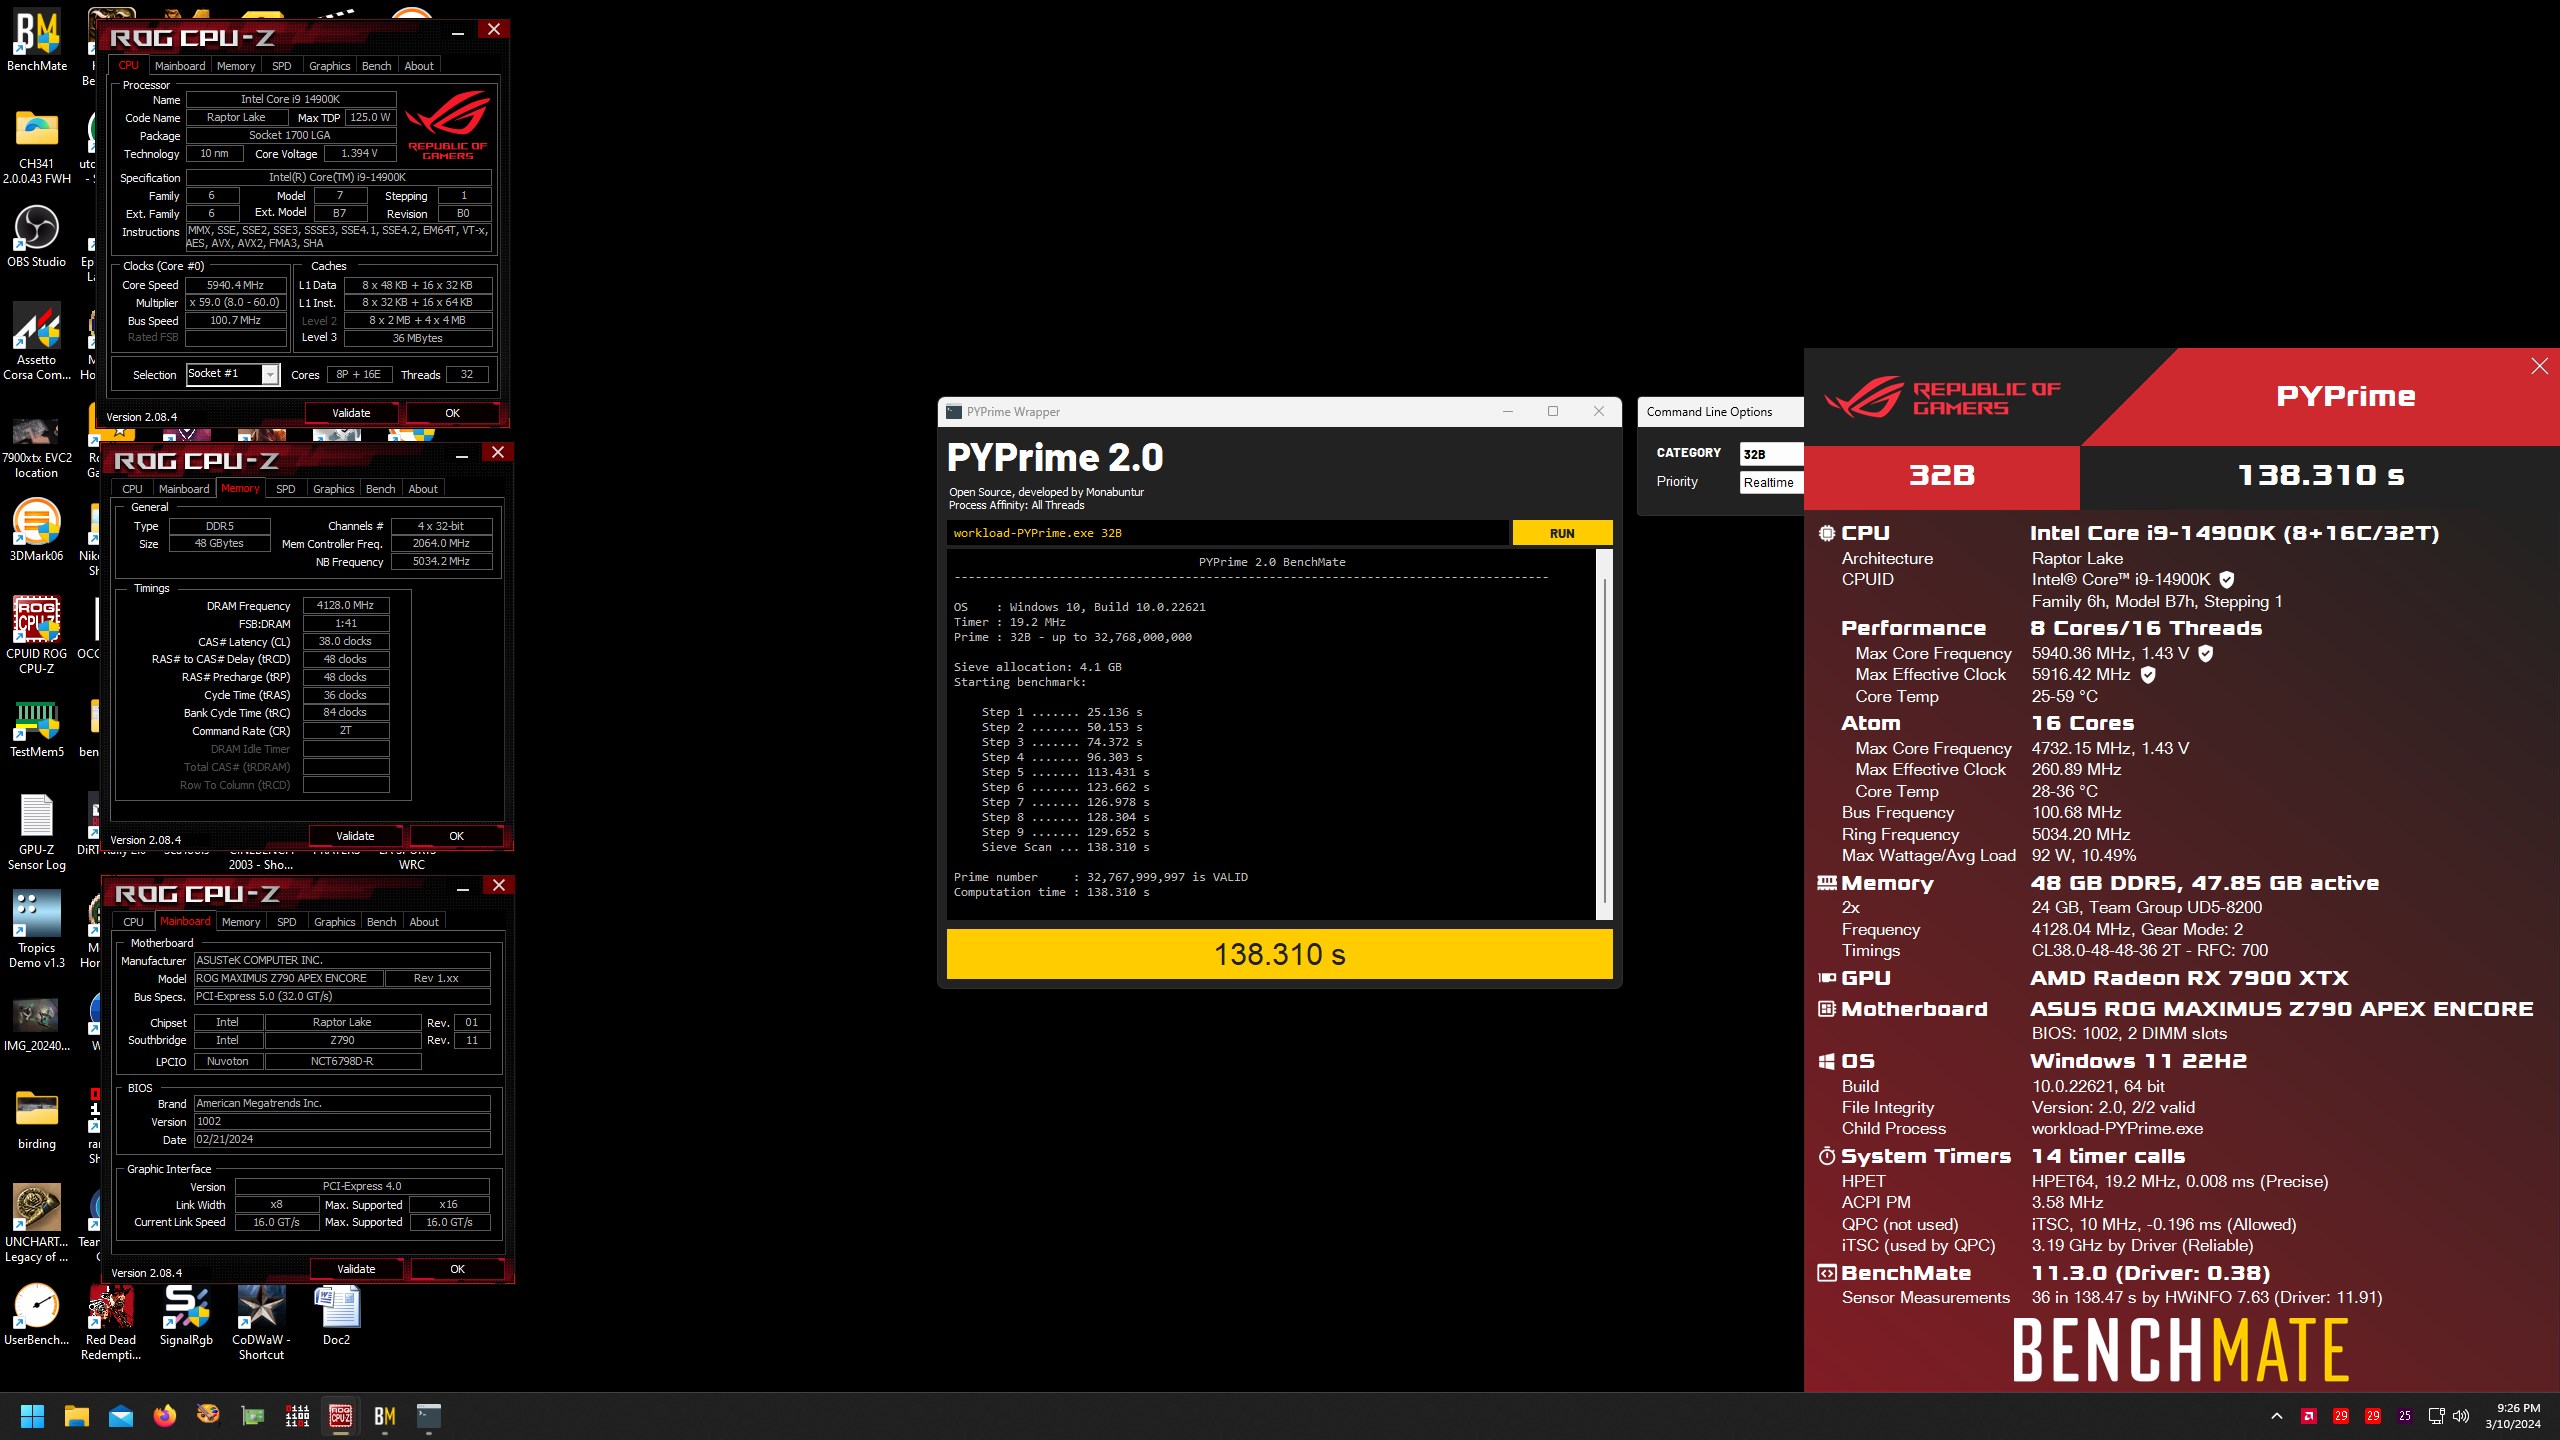Click Validate in Mainboard CPU-Z window

tap(356, 1269)
